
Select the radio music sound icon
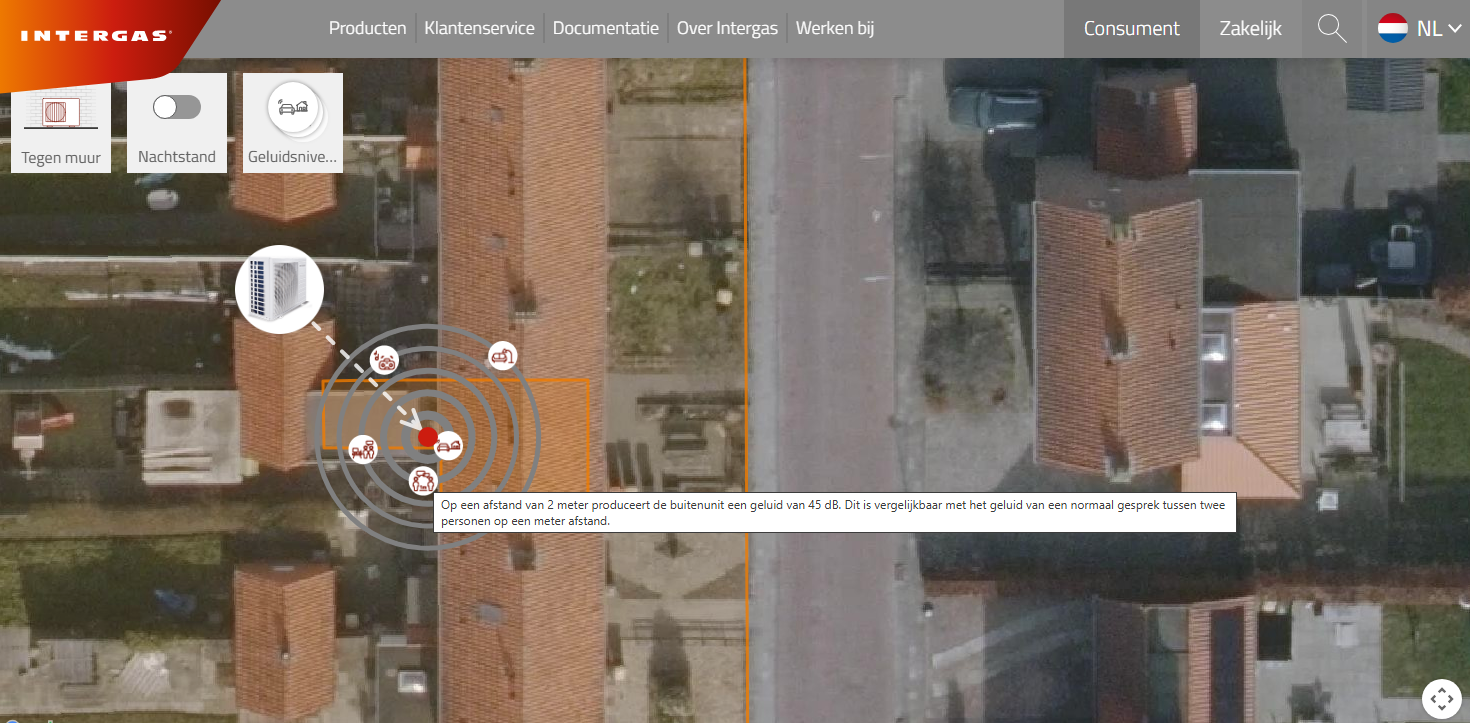point(384,360)
